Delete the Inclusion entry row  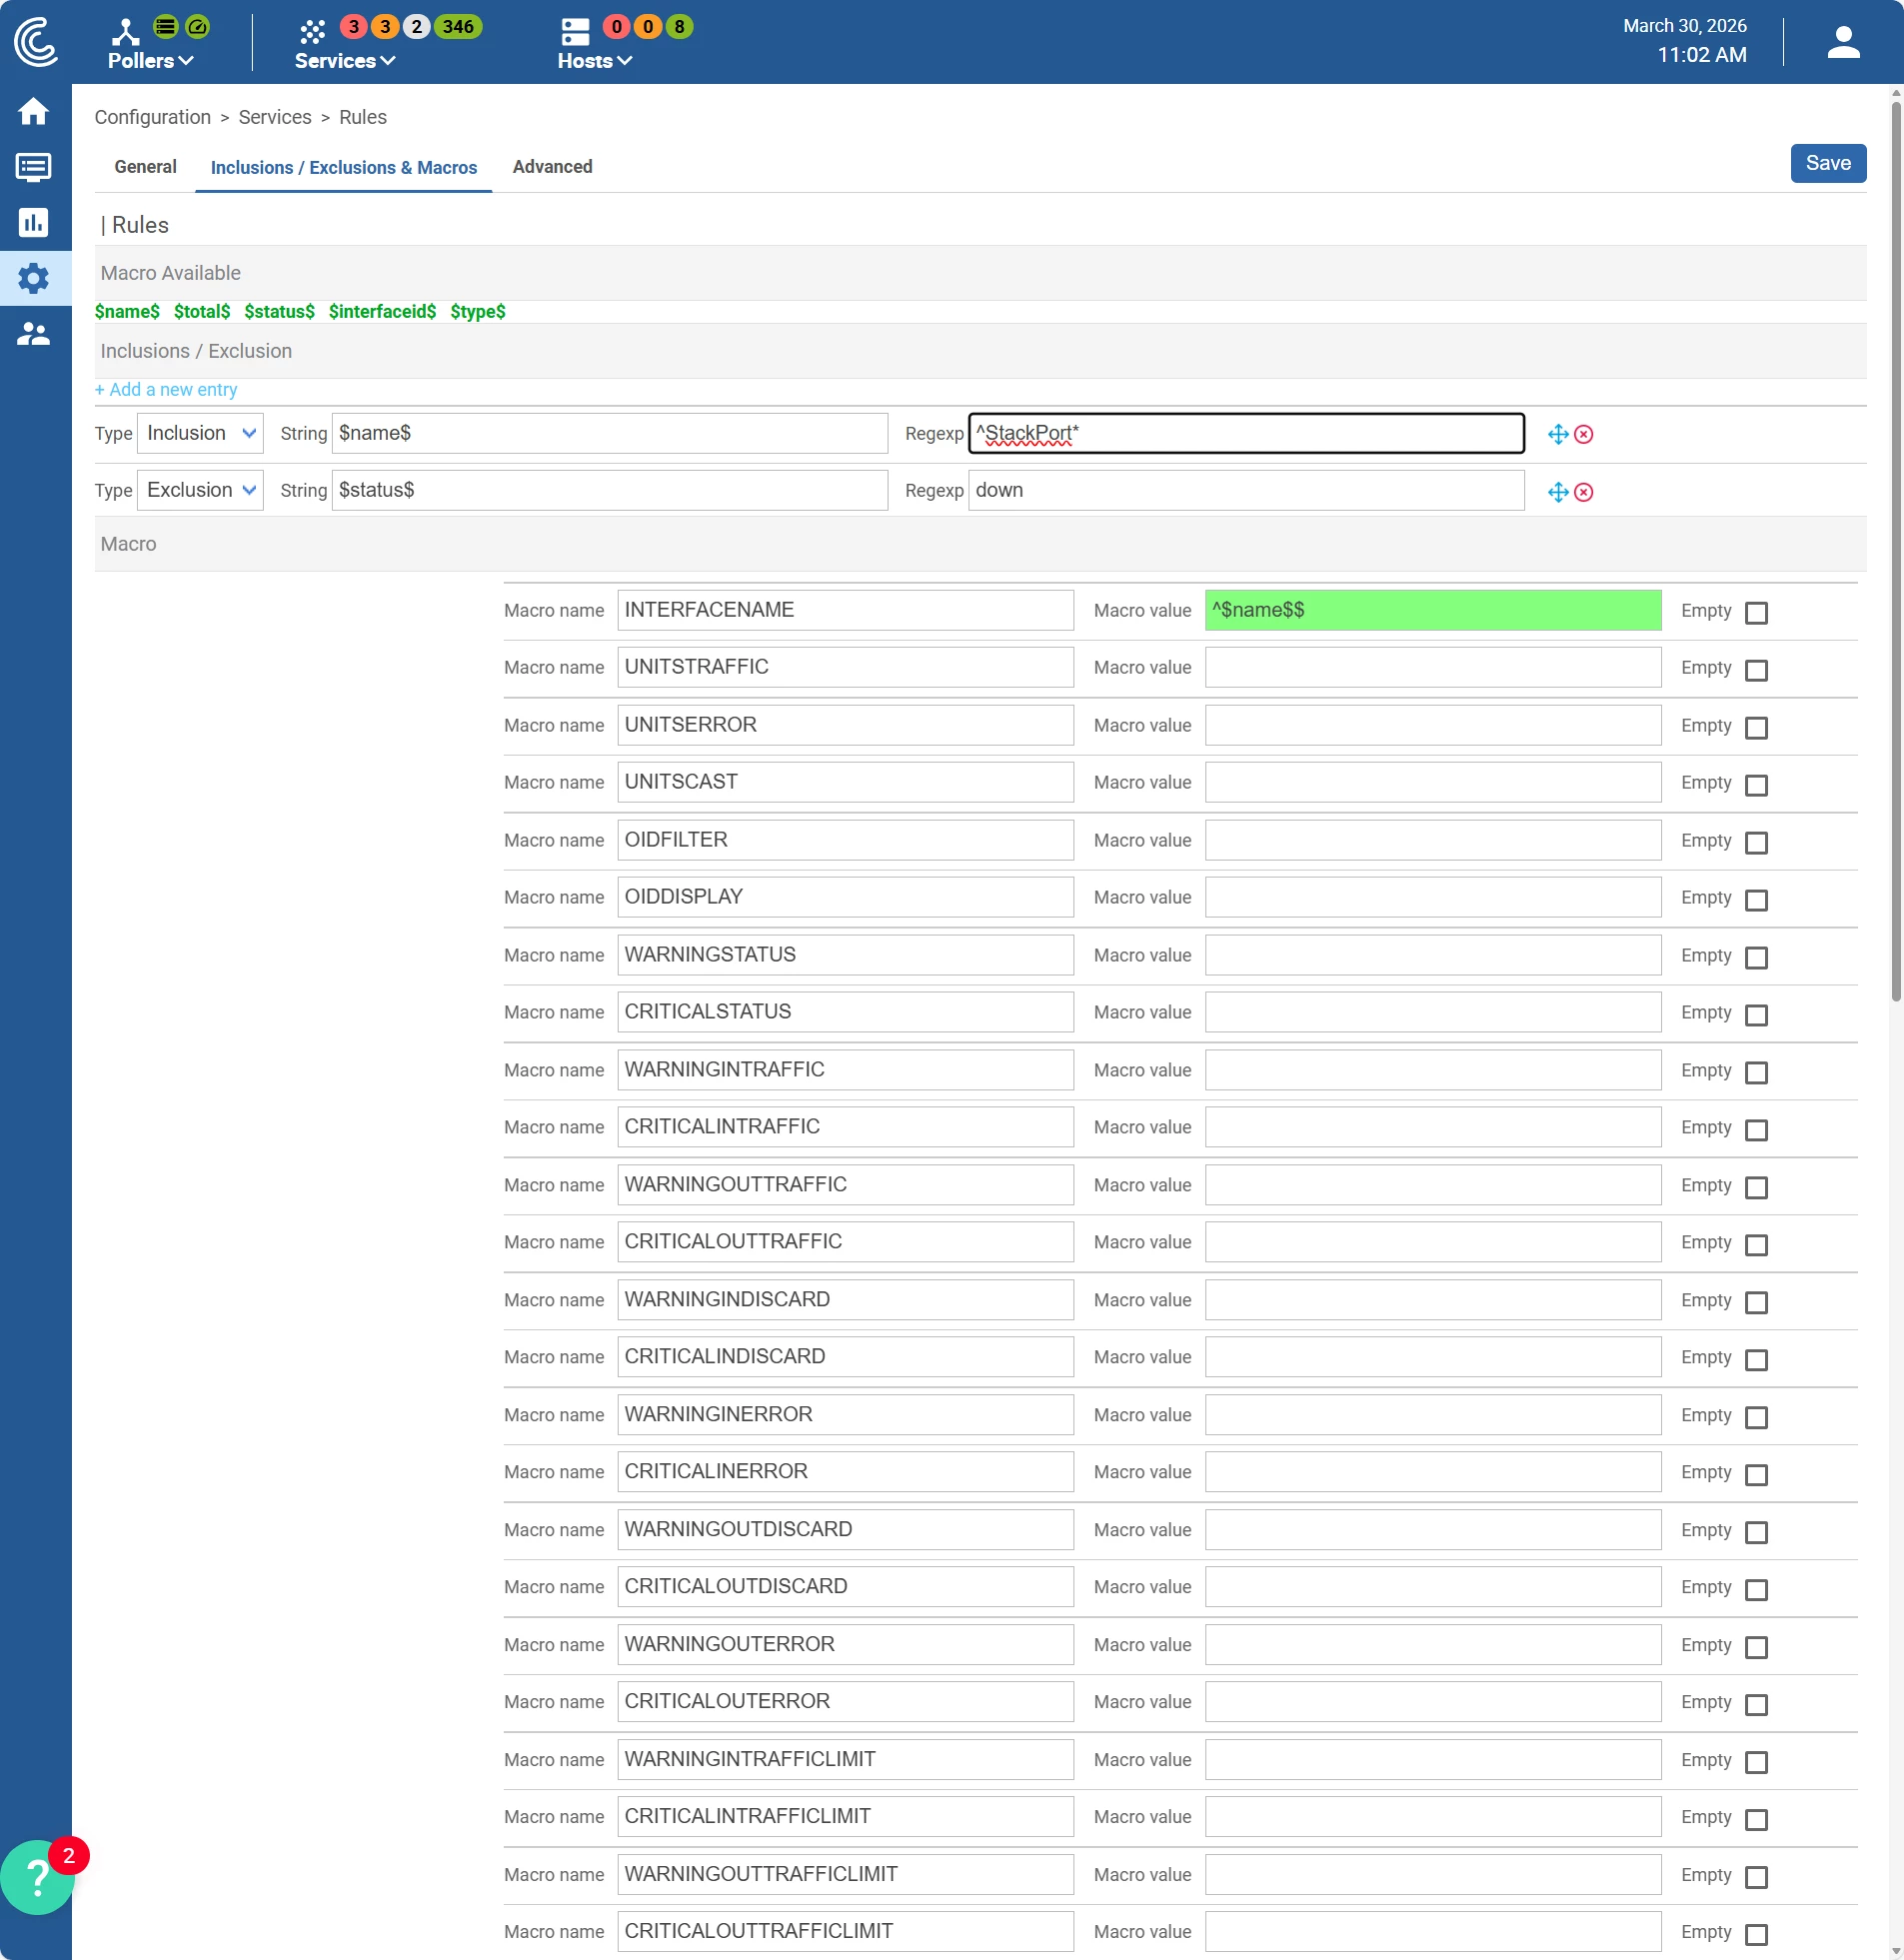pos(1584,434)
